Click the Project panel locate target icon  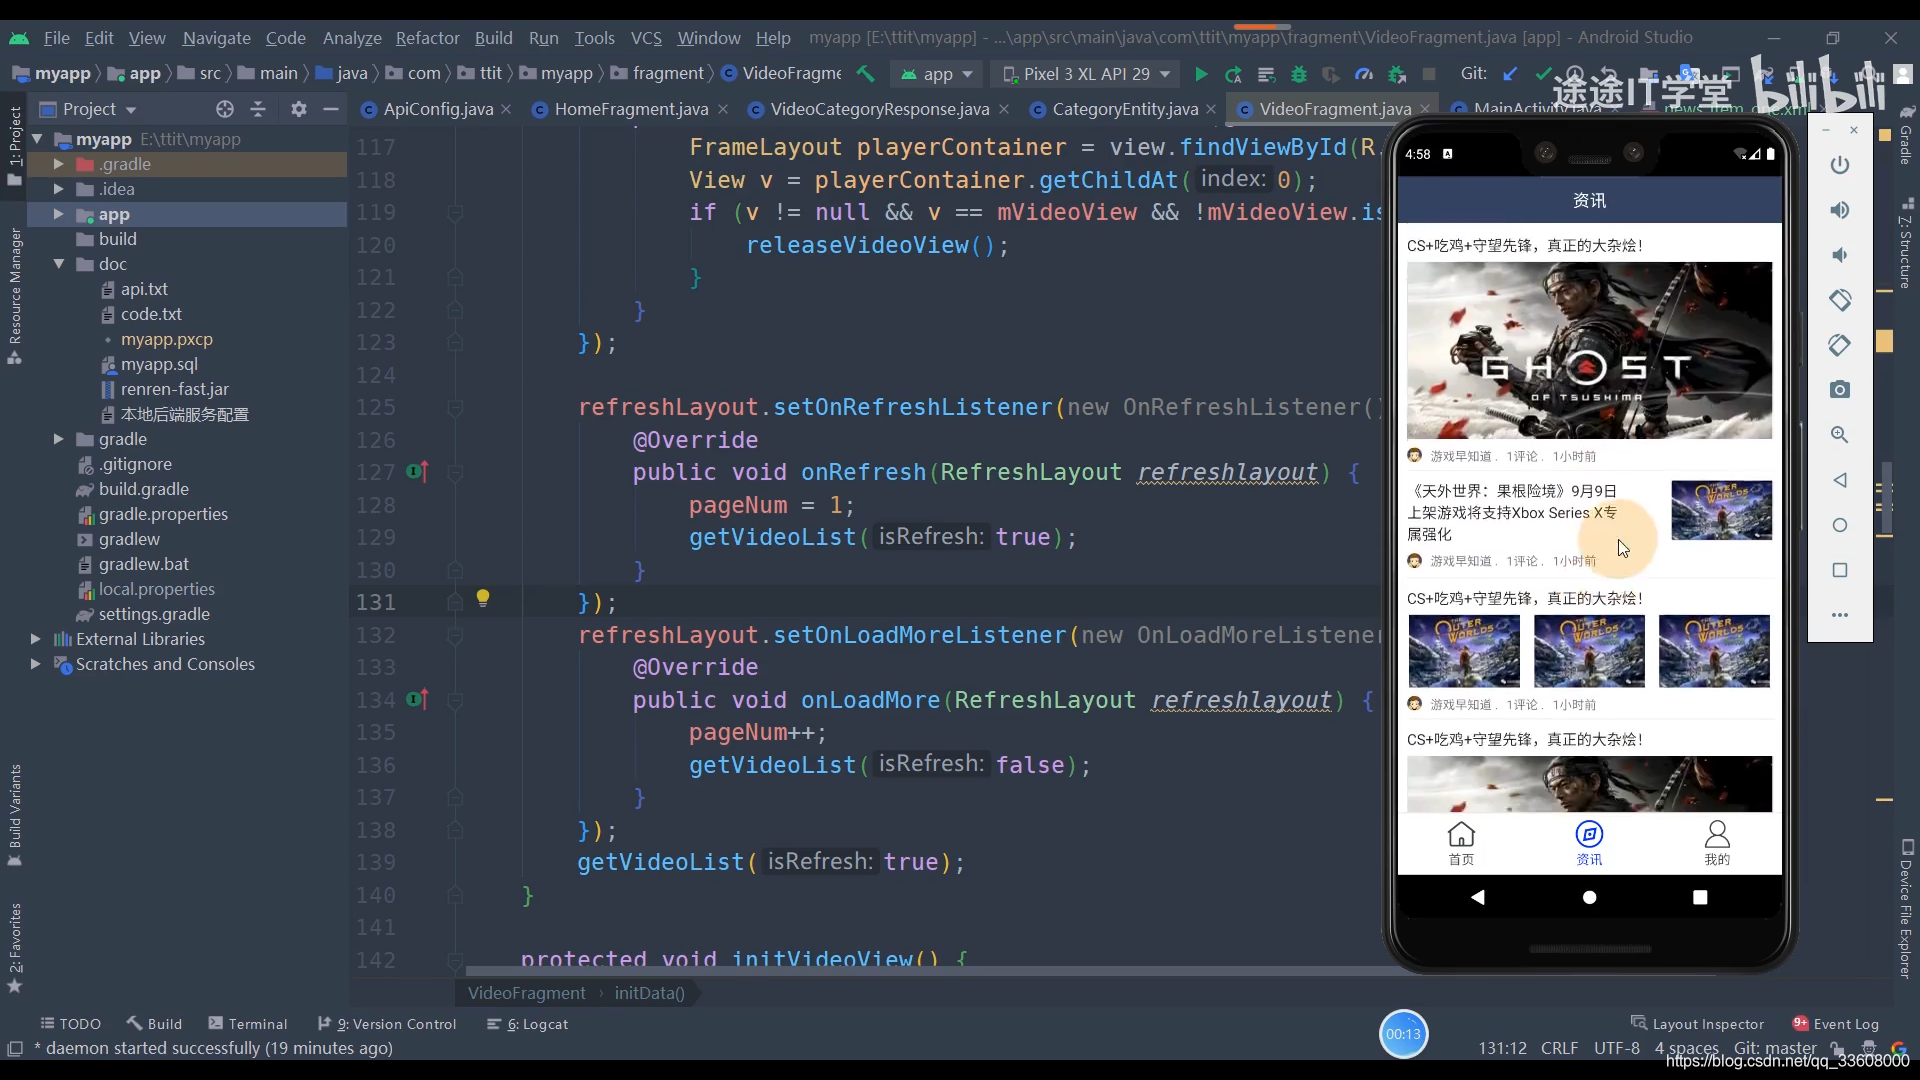pyautogui.click(x=225, y=109)
